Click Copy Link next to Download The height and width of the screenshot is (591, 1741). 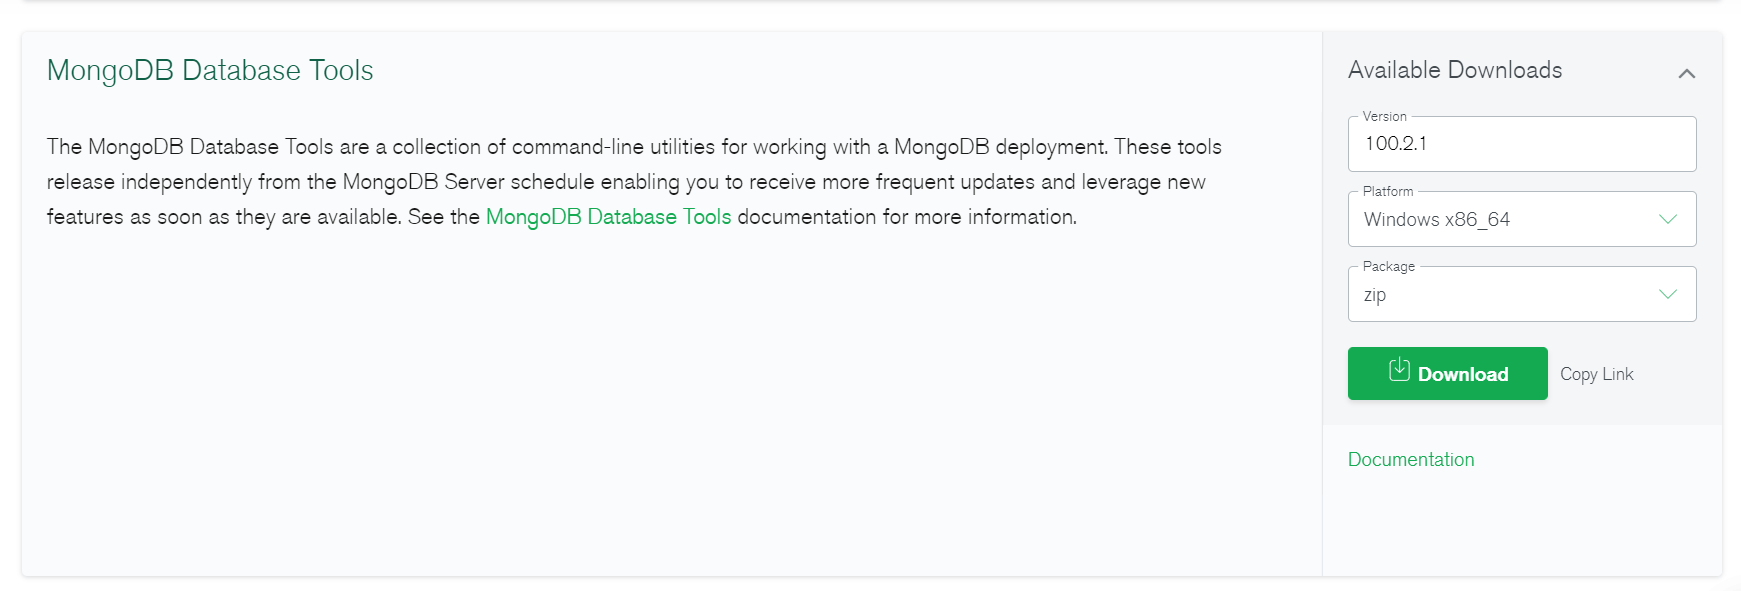(x=1596, y=374)
